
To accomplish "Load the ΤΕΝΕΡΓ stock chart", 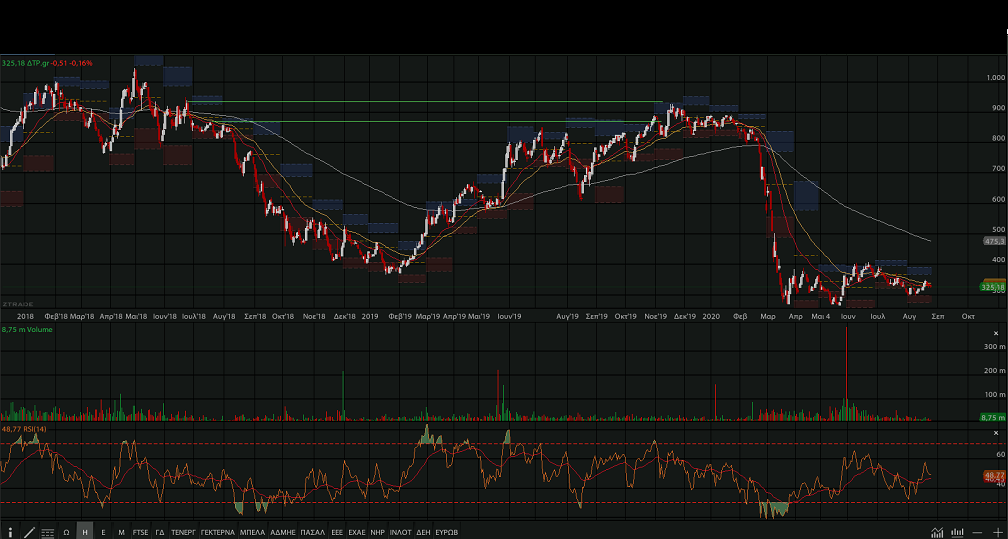I will 183,532.
